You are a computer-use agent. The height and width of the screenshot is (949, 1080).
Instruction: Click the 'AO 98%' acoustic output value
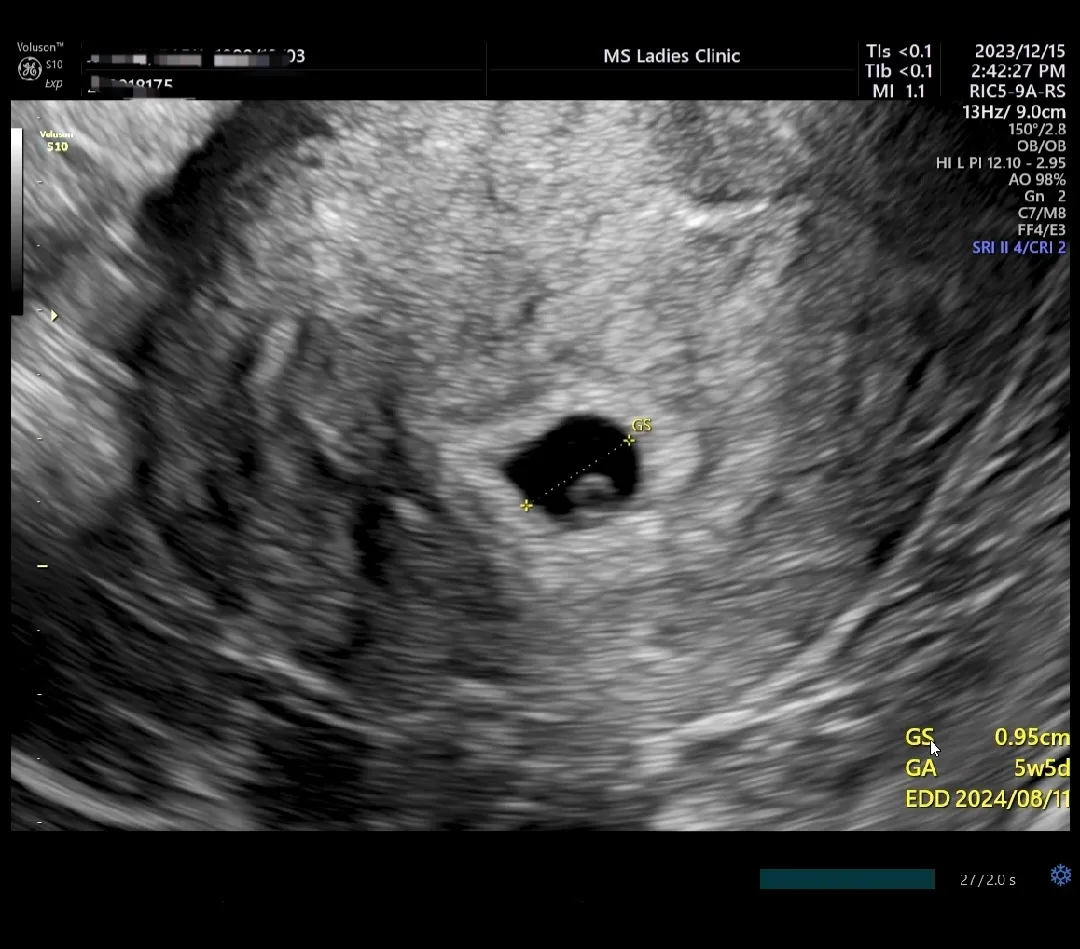pos(1037,180)
